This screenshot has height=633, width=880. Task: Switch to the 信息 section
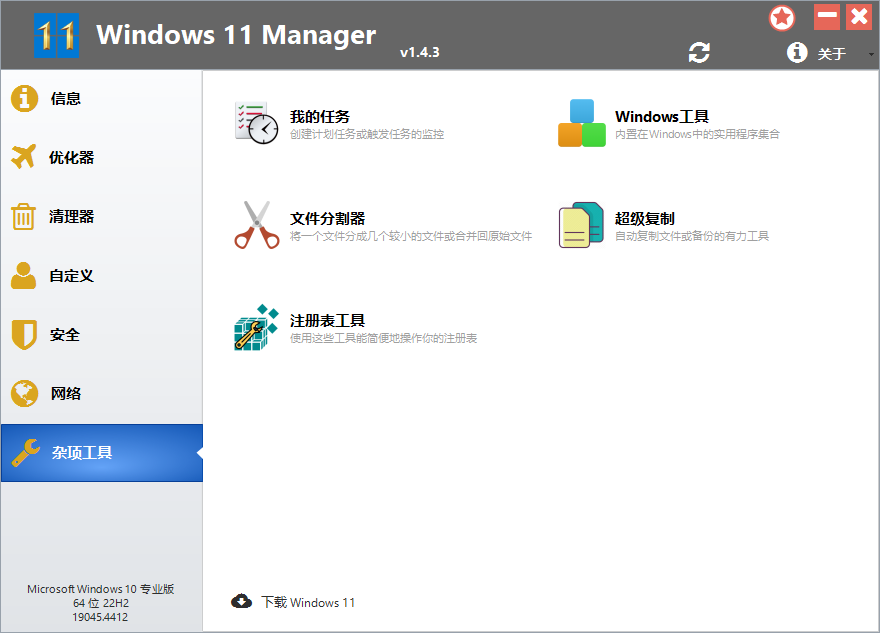tap(26, 98)
